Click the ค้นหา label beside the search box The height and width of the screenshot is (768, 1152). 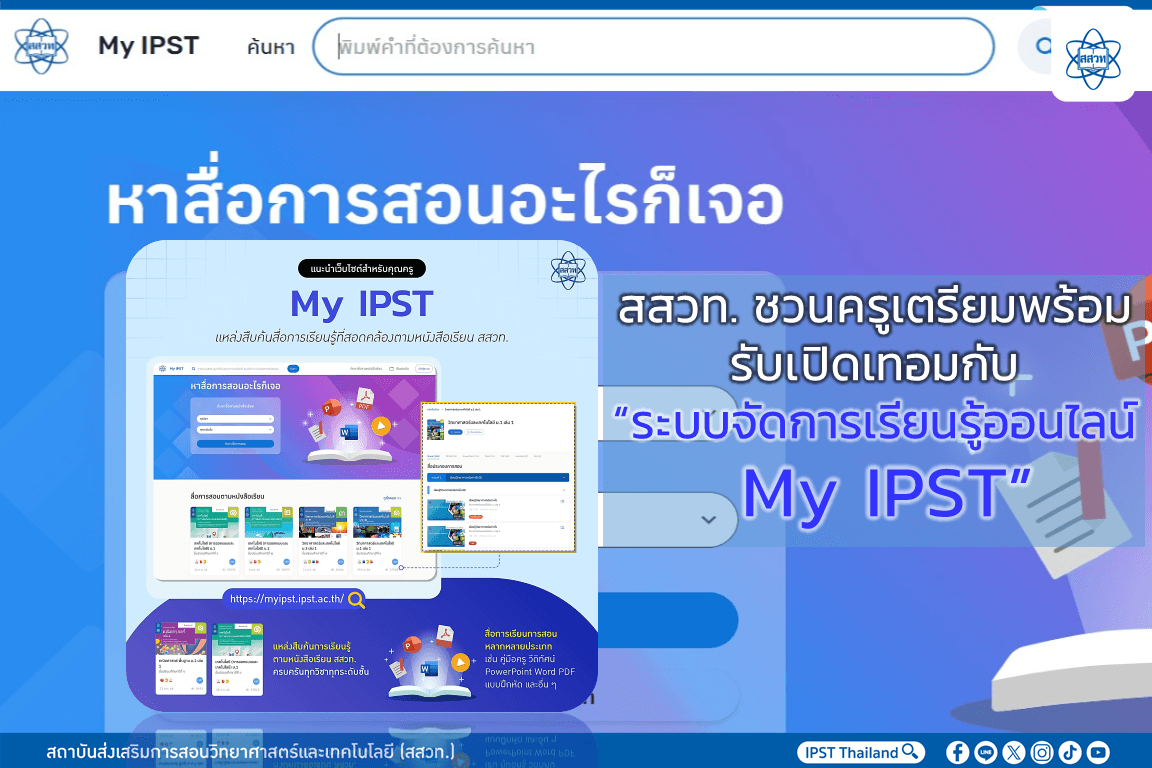[270, 48]
